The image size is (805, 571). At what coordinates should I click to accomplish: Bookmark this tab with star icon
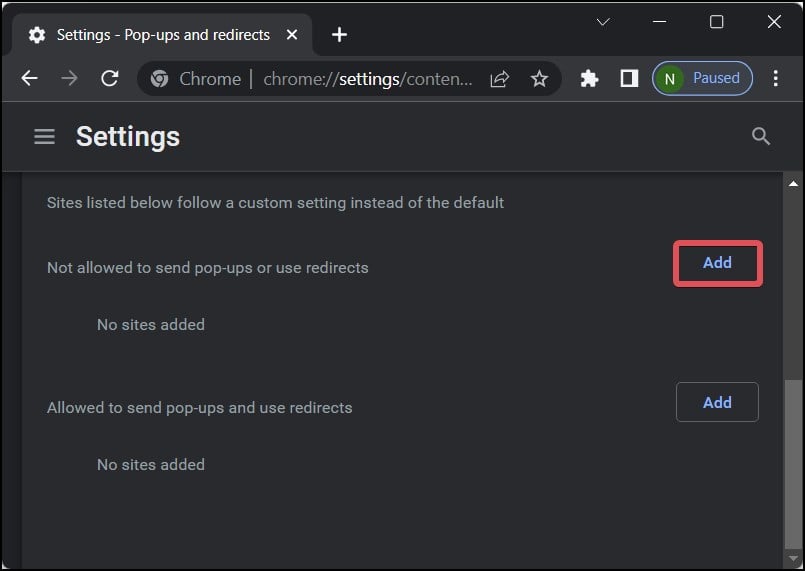(x=539, y=79)
